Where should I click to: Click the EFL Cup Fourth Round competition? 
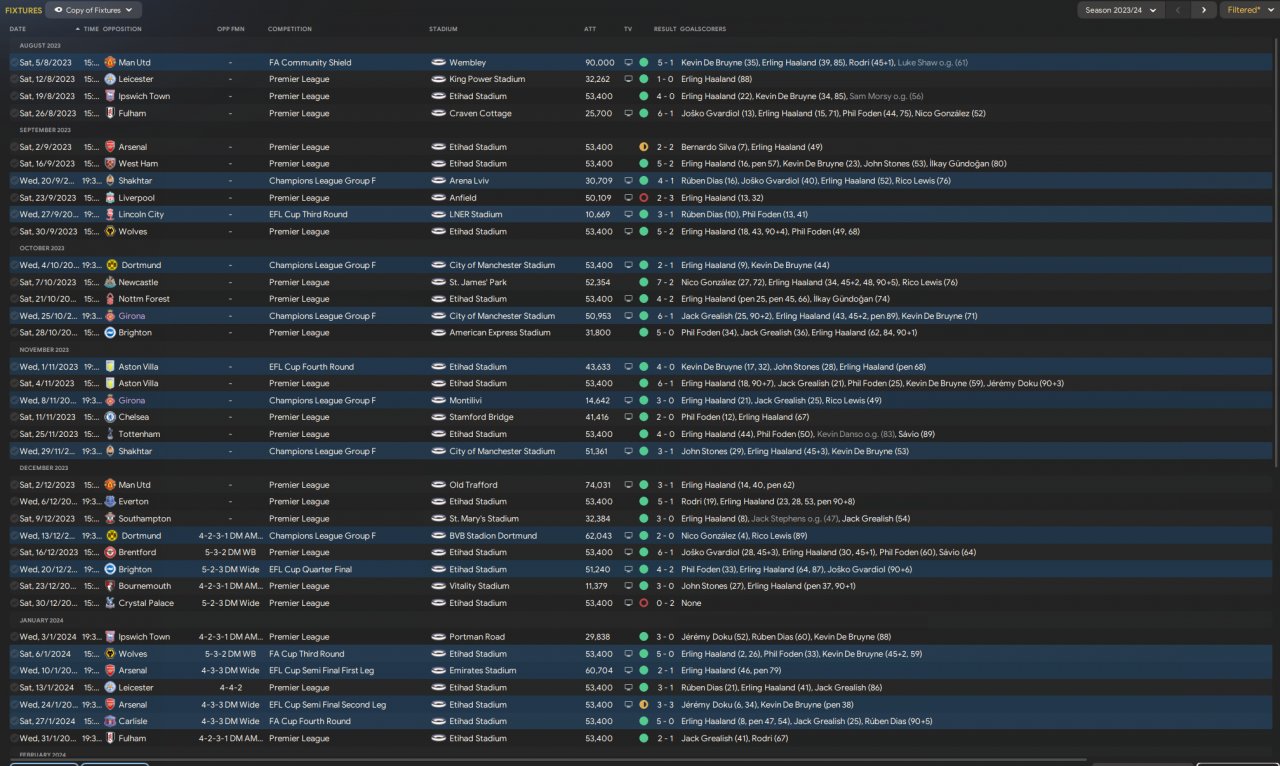click(x=311, y=367)
